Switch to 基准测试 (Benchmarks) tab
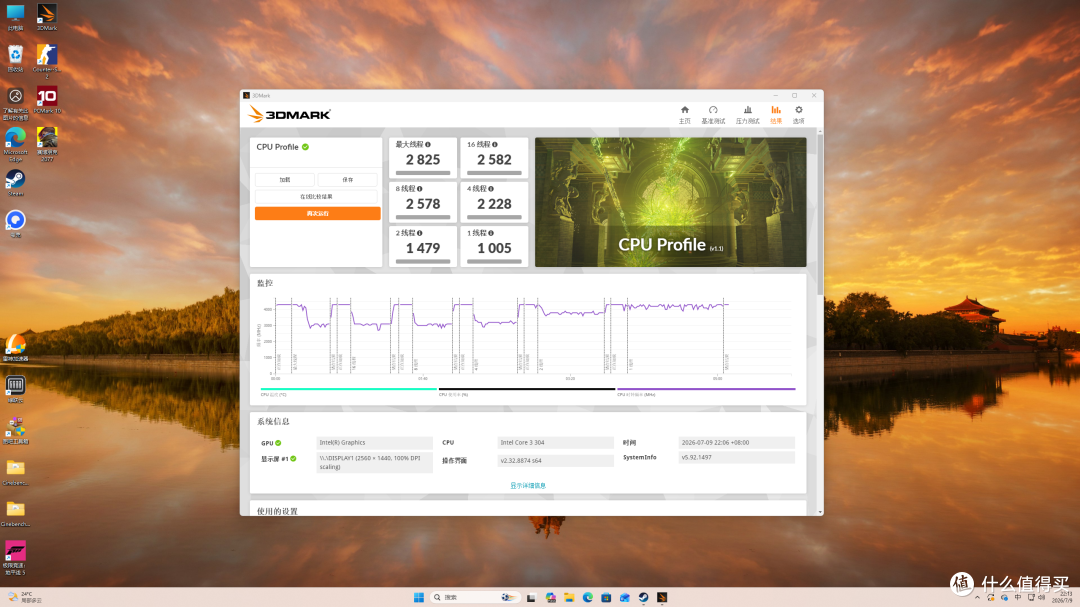The image size is (1080, 607). coord(713,114)
